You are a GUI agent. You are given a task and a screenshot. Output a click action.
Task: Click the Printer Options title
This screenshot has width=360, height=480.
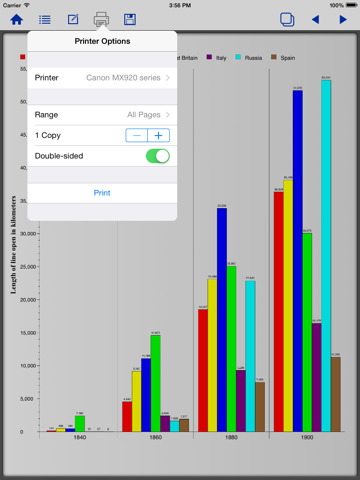pyautogui.click(x=102, y=41)
